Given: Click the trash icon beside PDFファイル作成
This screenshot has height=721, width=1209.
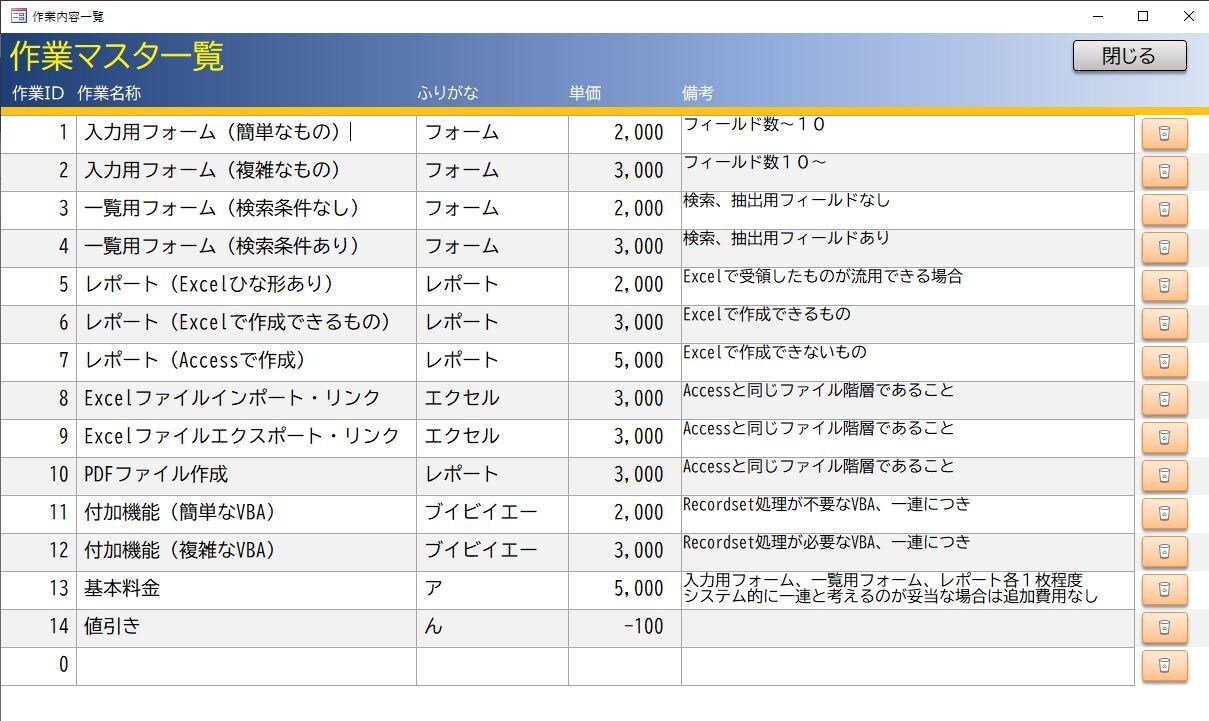Looking at the screenshot, I should pyautogui.click(x=1164, y=476).
